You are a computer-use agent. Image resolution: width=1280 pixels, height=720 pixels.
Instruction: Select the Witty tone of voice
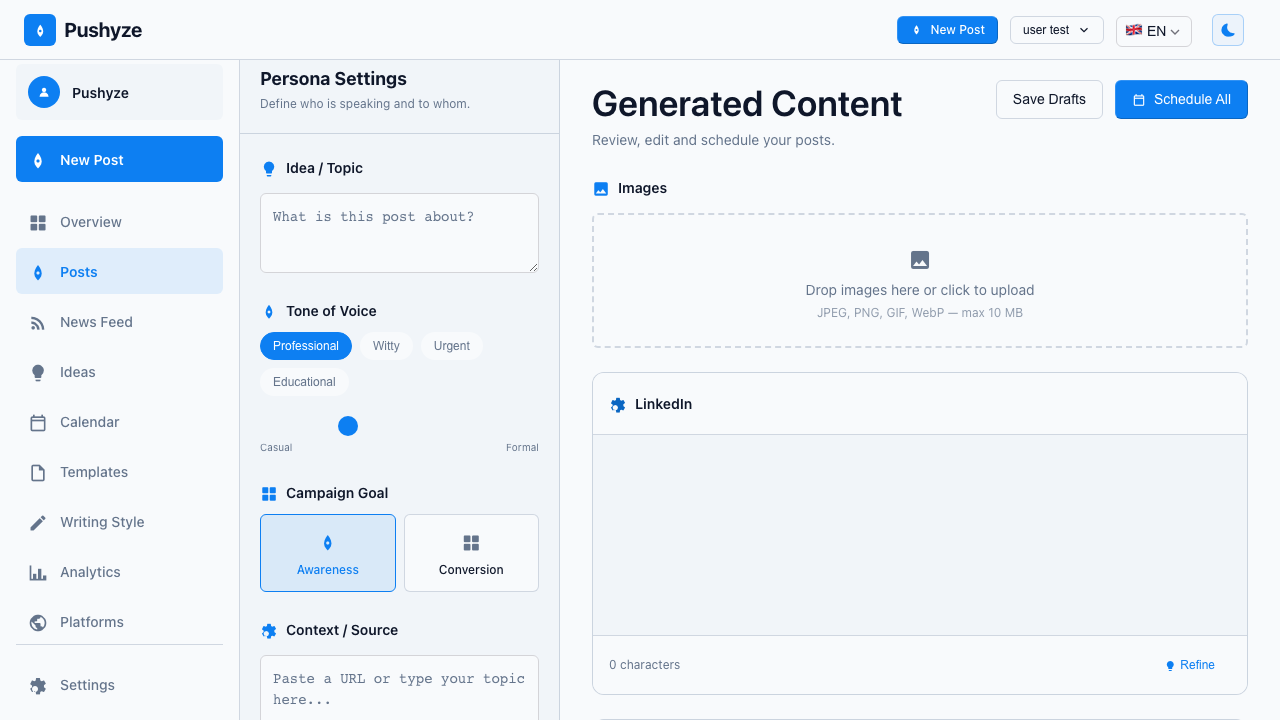click(x=386, y=346)
